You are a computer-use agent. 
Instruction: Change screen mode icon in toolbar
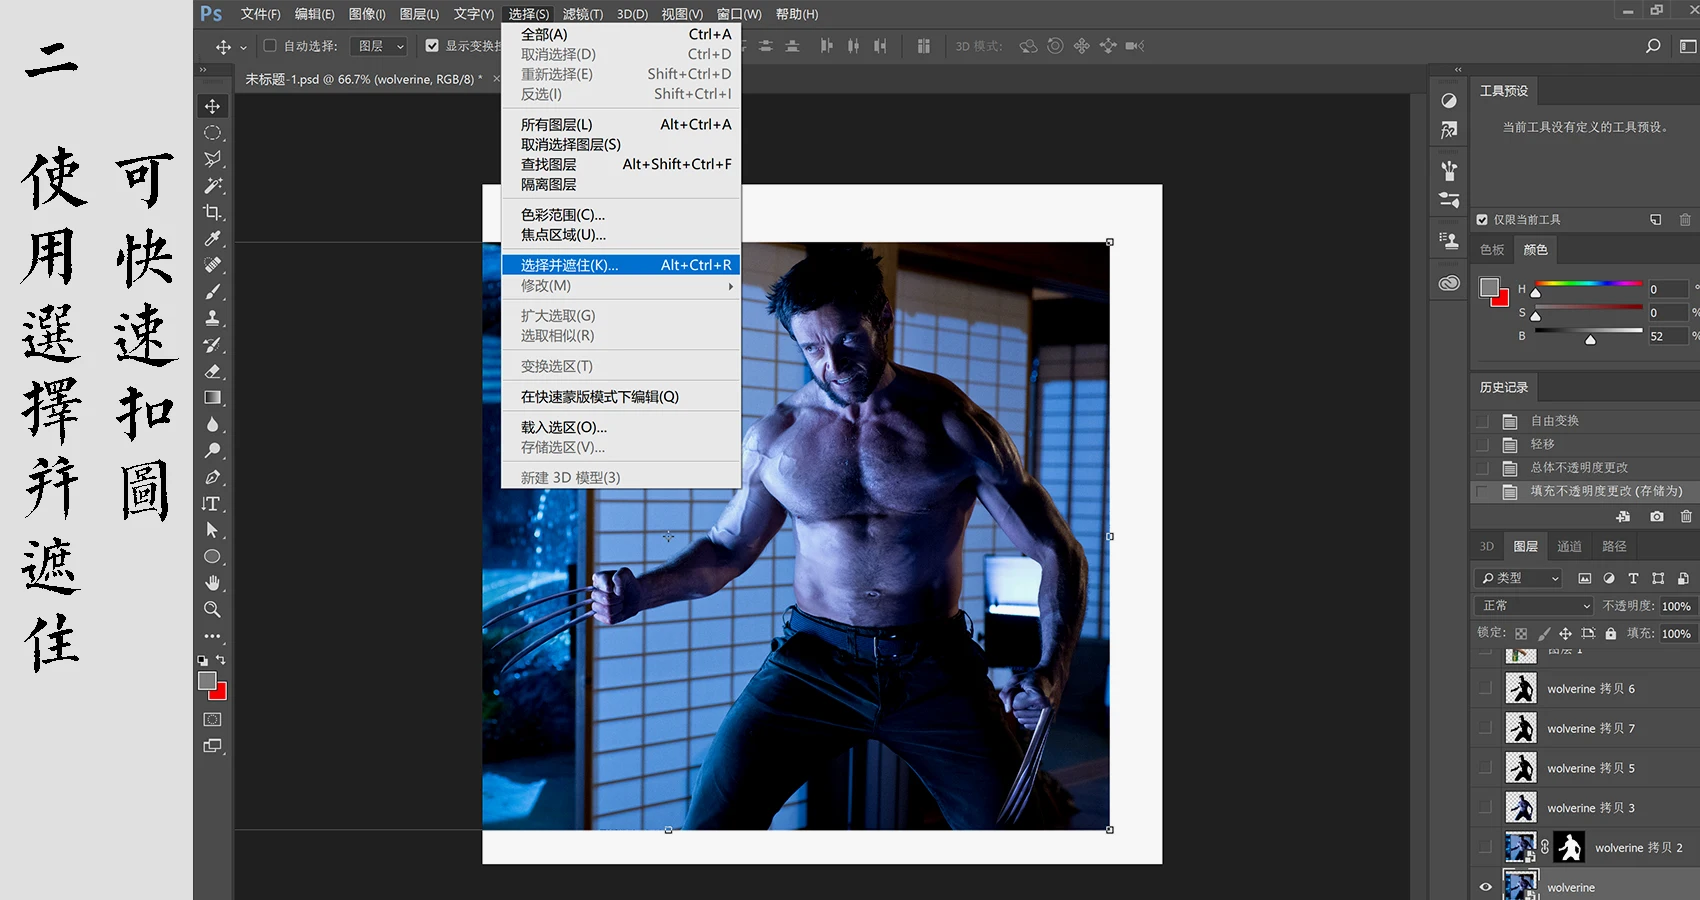click(x=212, y=746)
